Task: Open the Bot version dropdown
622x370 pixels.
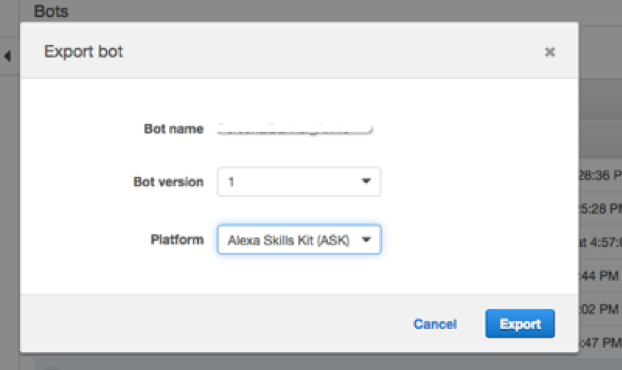Action: pos(299,182)
